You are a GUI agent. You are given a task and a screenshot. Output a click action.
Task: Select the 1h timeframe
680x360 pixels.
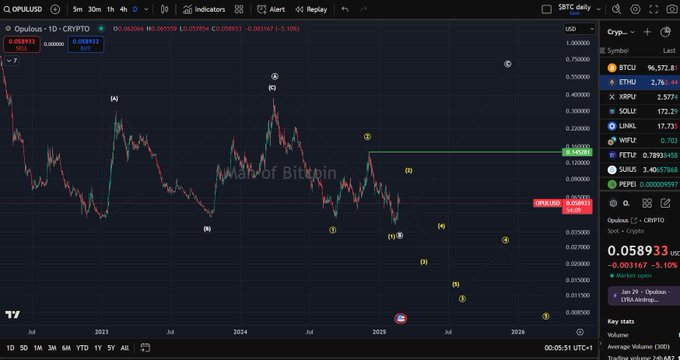click(x=111, y=9)
